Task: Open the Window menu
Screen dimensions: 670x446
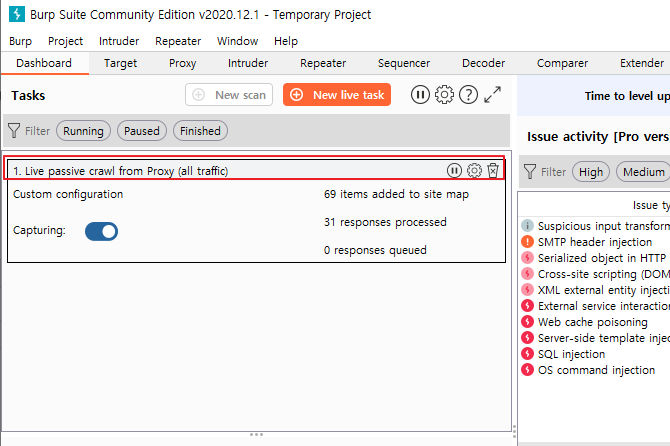Action: [237, 41]
